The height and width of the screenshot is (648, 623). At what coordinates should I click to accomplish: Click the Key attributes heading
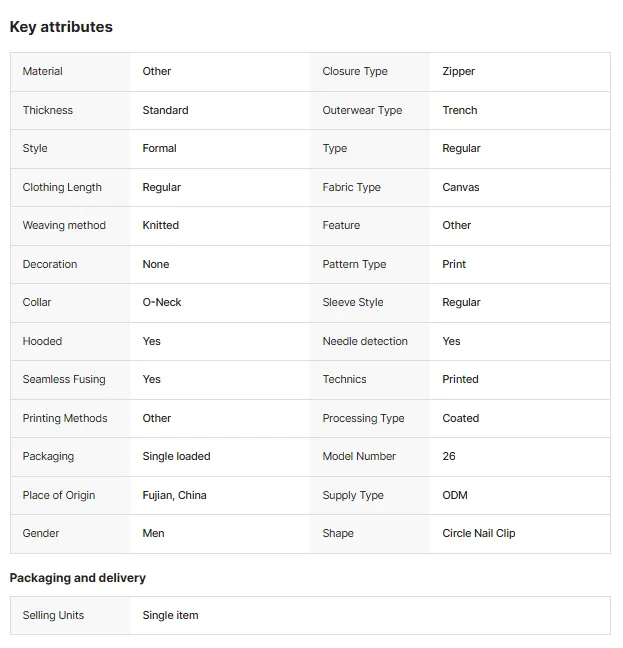[61, 27]
